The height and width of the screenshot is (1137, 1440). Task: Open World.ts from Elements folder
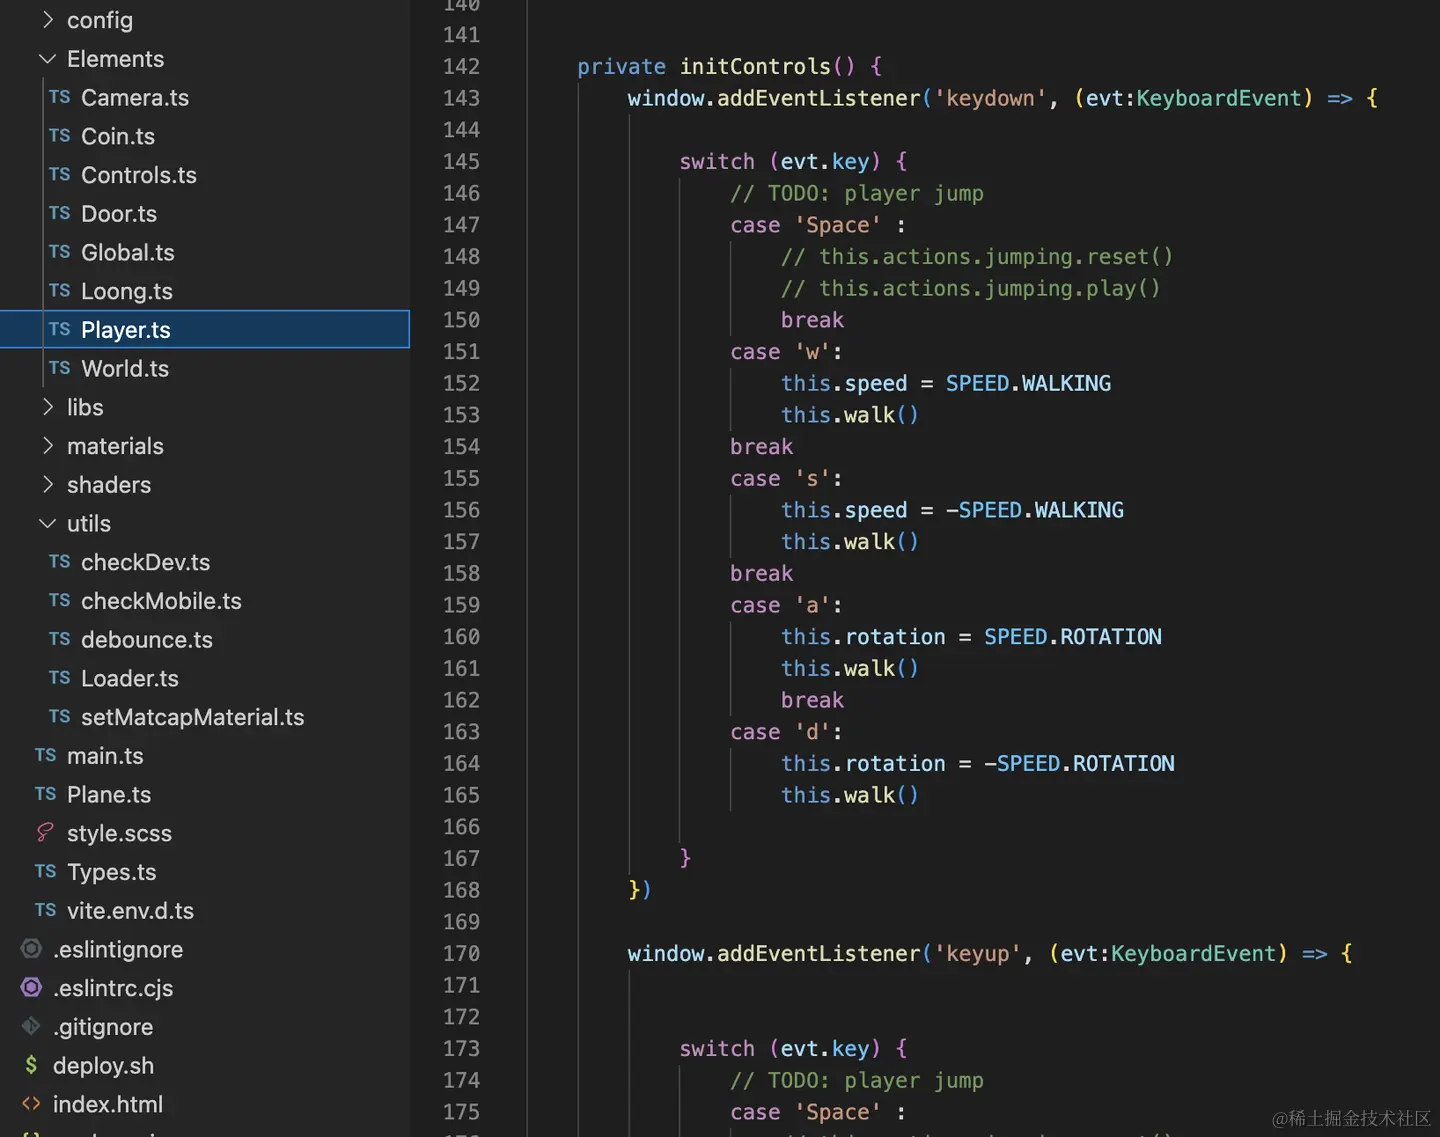125,369
